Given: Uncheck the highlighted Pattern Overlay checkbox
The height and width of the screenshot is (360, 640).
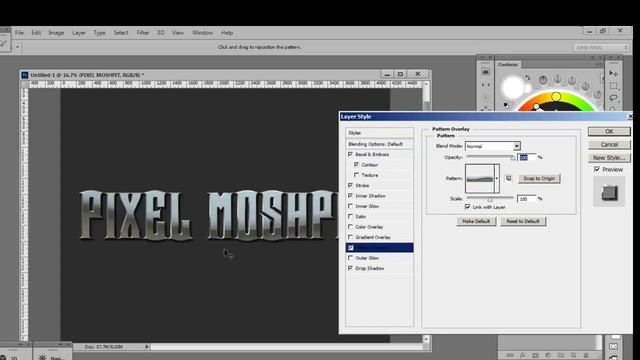Looking at the screenshot, I should (x=350, y=247).
